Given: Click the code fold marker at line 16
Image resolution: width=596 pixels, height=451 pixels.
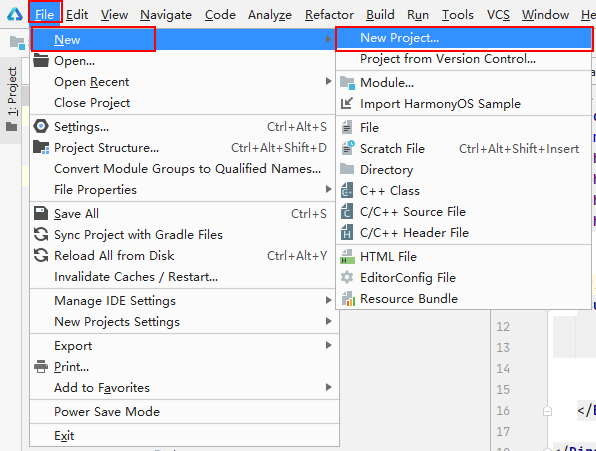Looking at the screenshot, I should point(547,411).
